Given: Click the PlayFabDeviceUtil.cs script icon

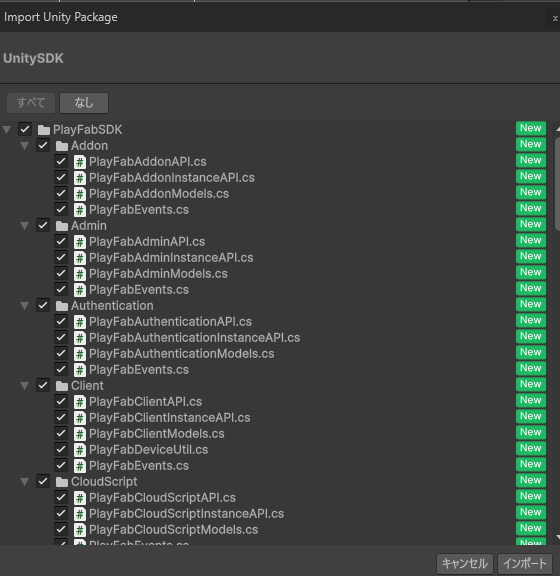Looking at the screenshot, I should (x=80, y=450).
